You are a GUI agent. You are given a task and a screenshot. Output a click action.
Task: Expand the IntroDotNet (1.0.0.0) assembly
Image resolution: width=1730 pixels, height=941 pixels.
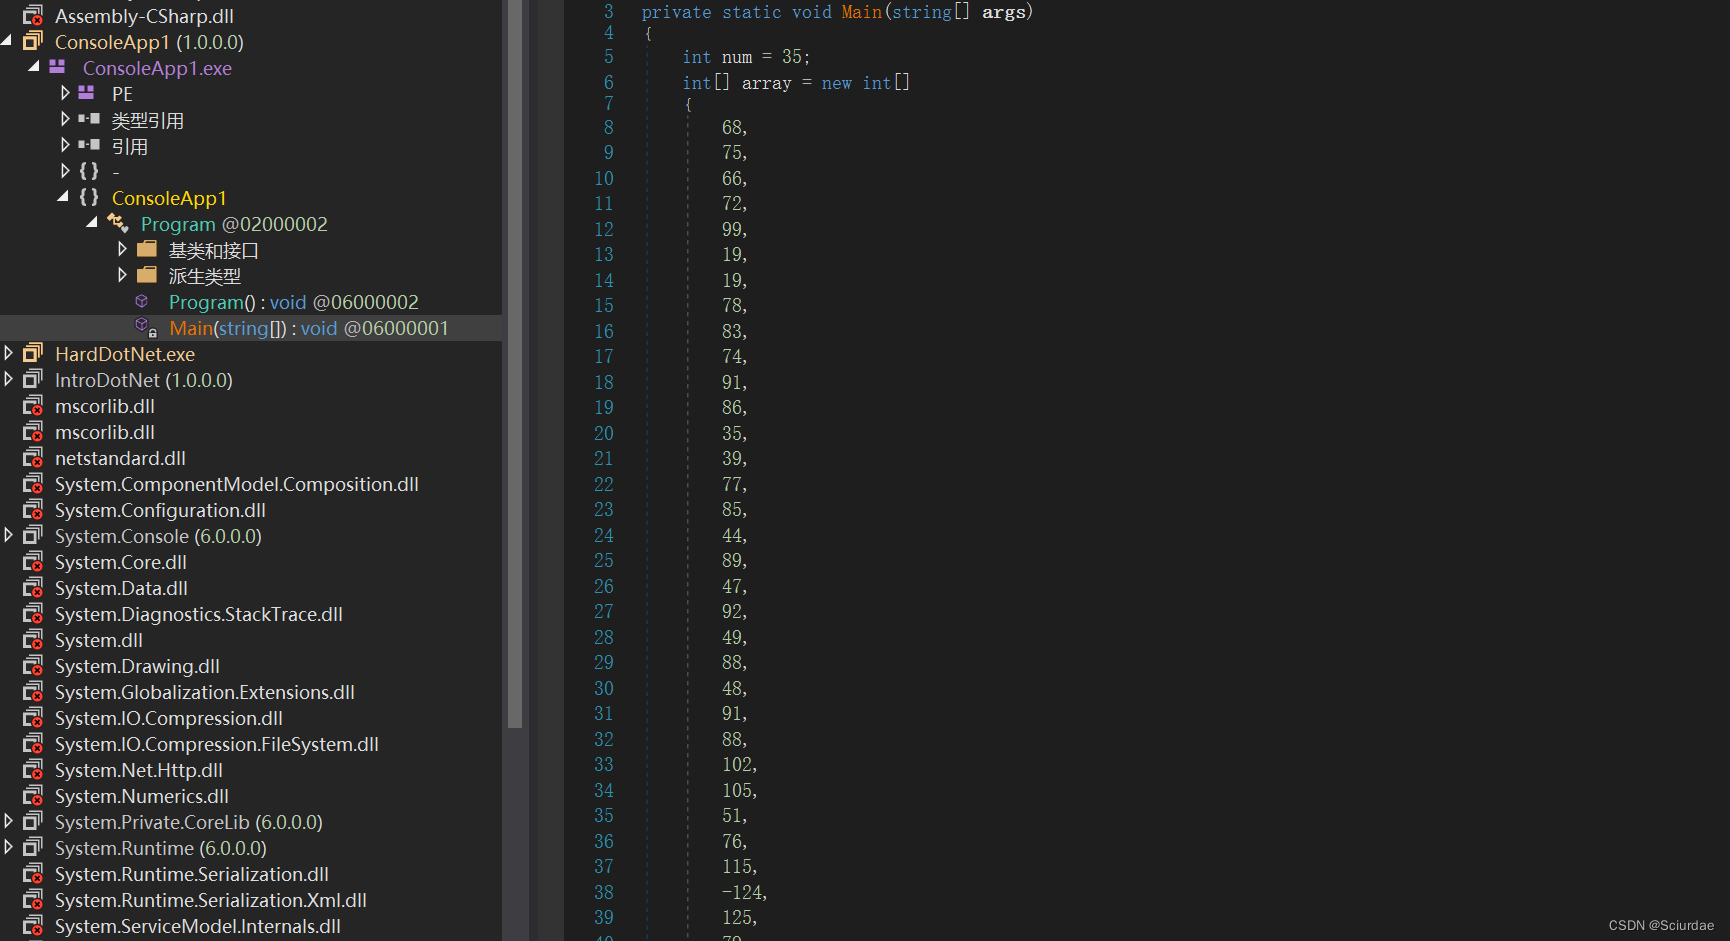(8, 379)
